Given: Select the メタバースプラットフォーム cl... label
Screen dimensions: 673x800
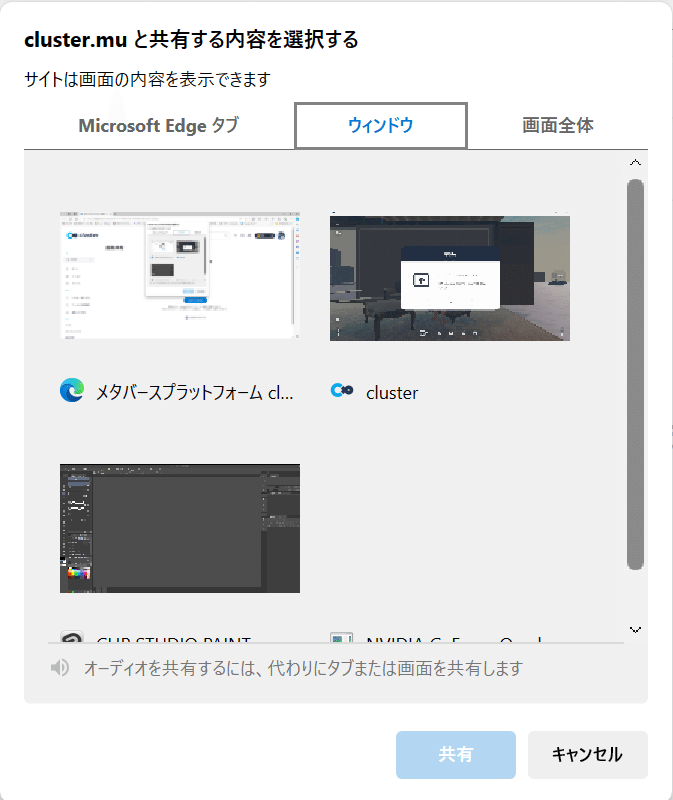Looking at the screenshot, I should click(194, 392).
